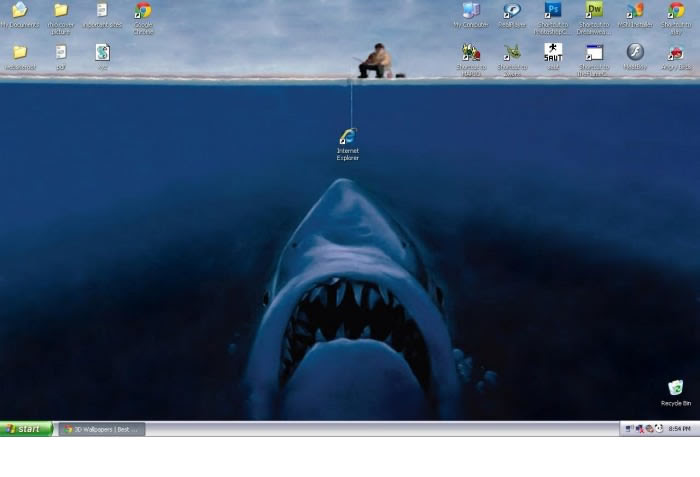The height and width of the screenshot is (477, 700).
Task: Click the network computer tray icon
Action: tap(629, 429)
